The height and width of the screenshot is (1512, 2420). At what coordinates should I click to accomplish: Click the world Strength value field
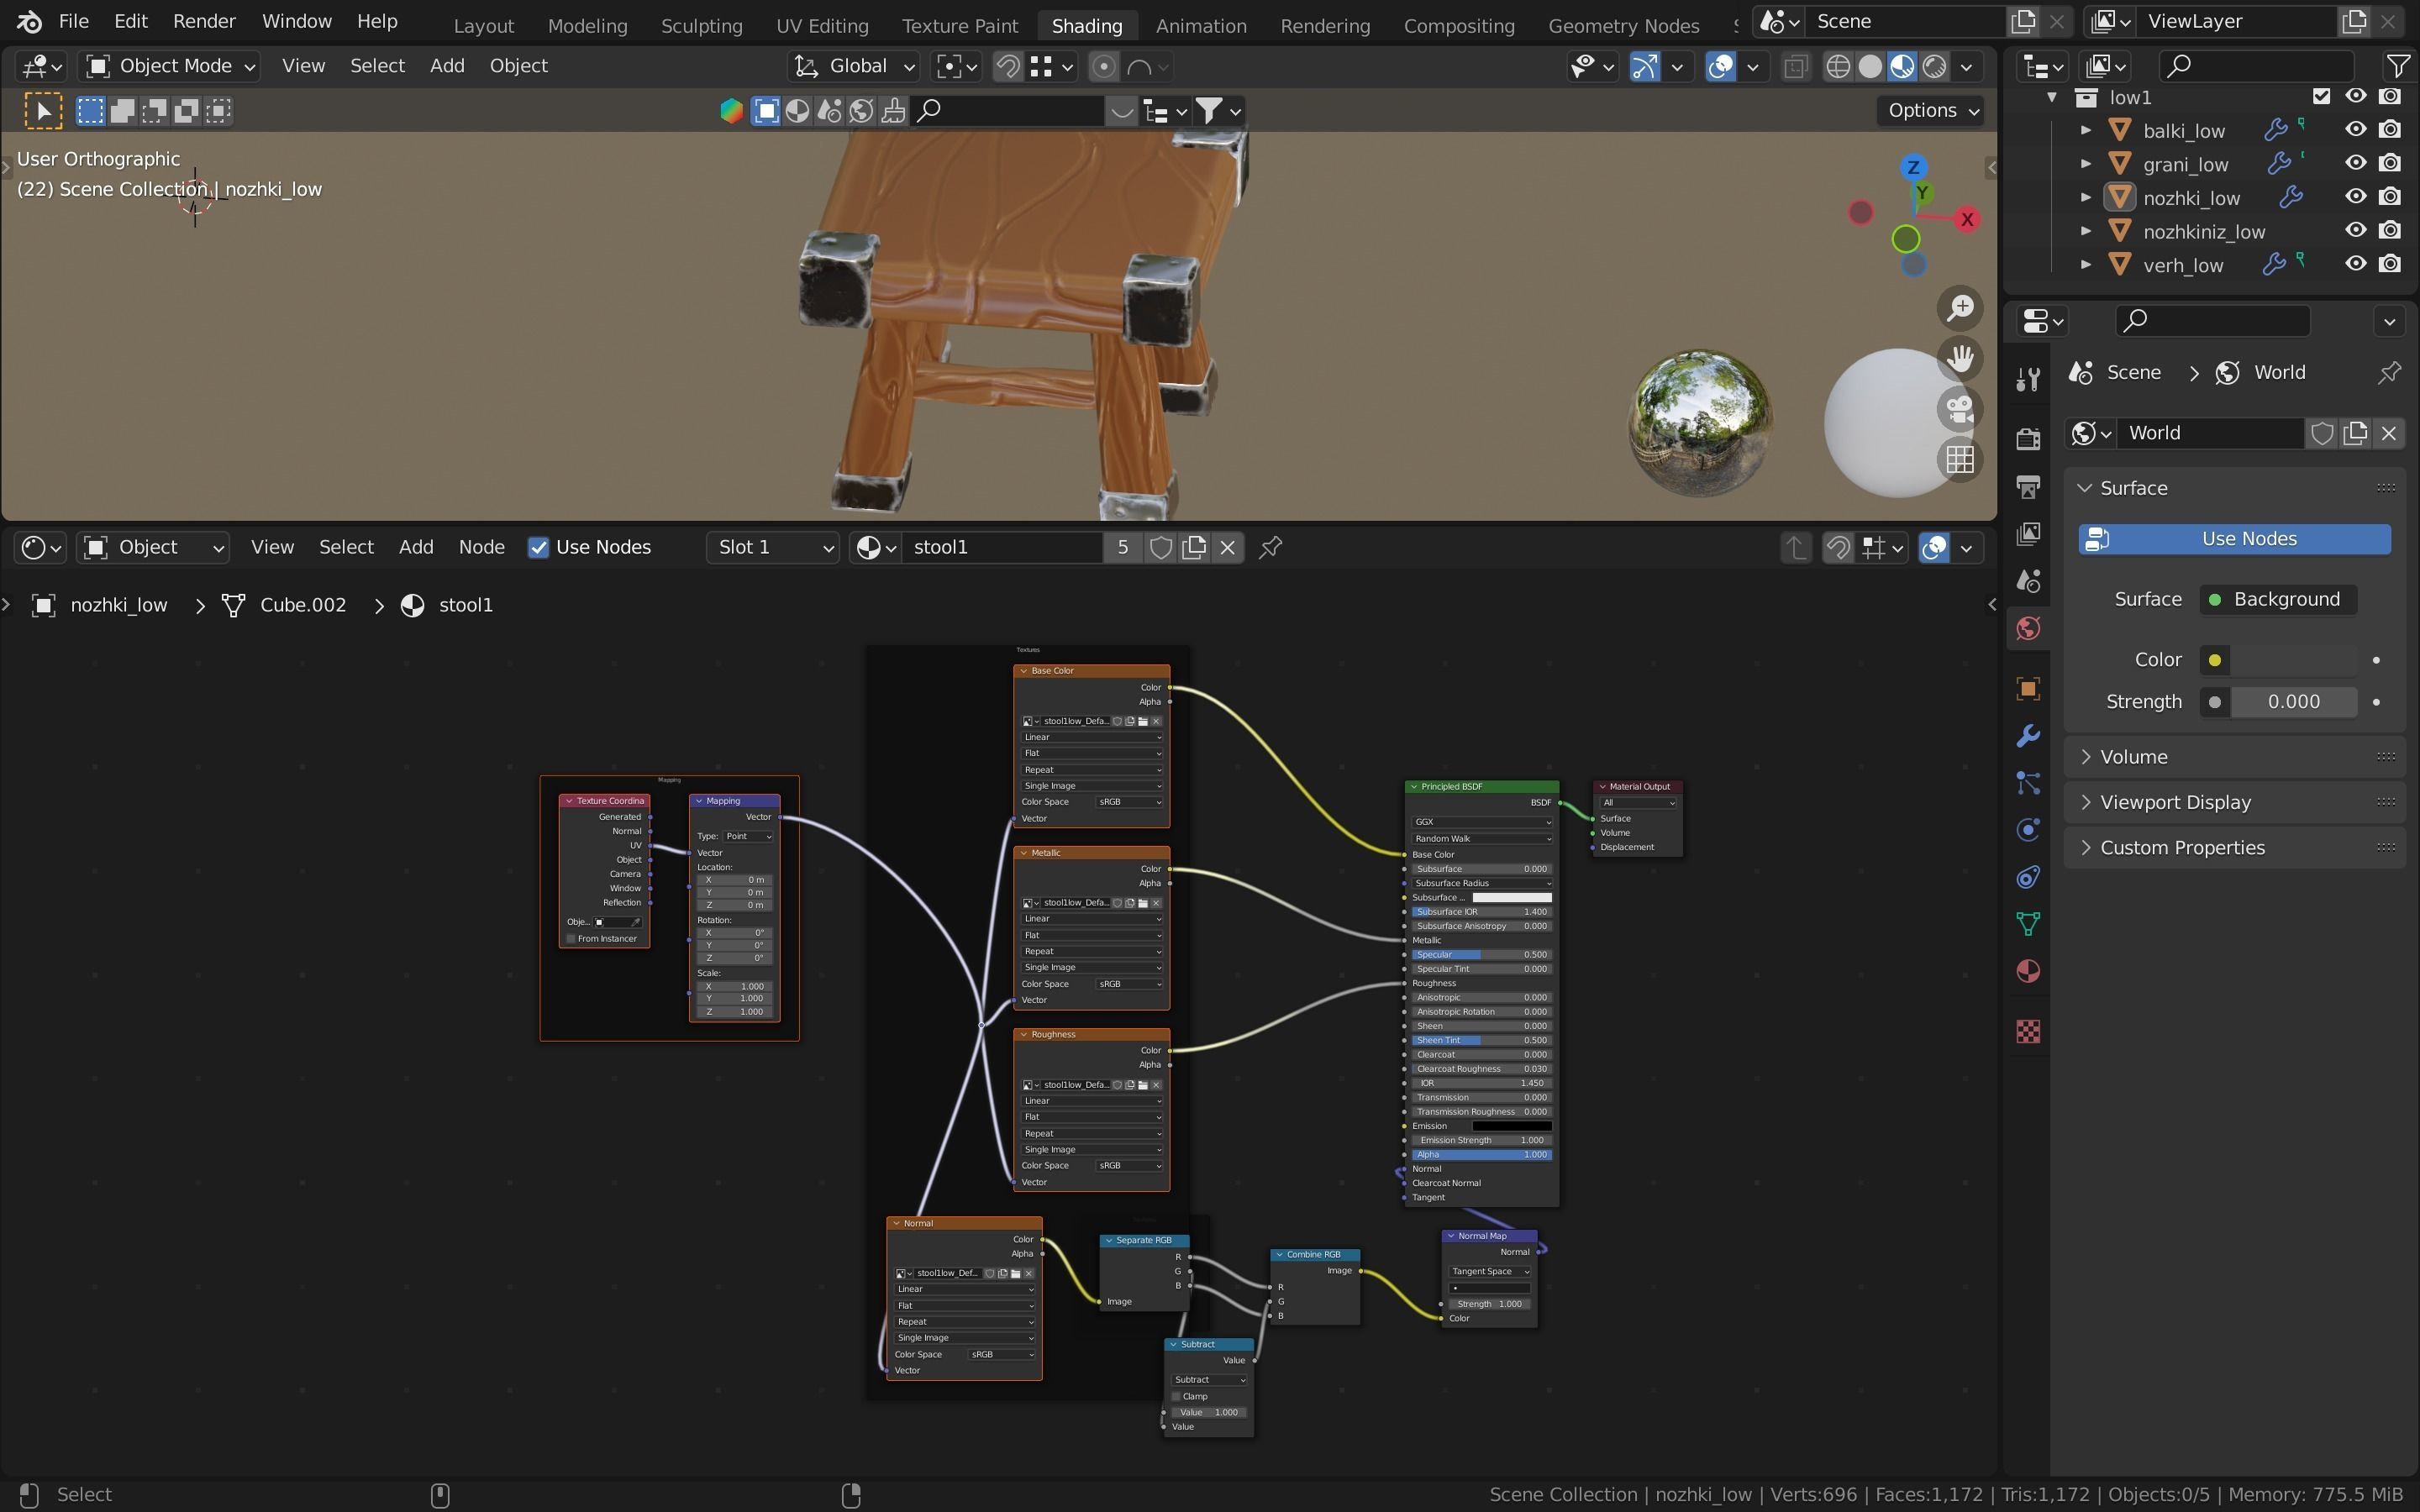[2293, 702]
